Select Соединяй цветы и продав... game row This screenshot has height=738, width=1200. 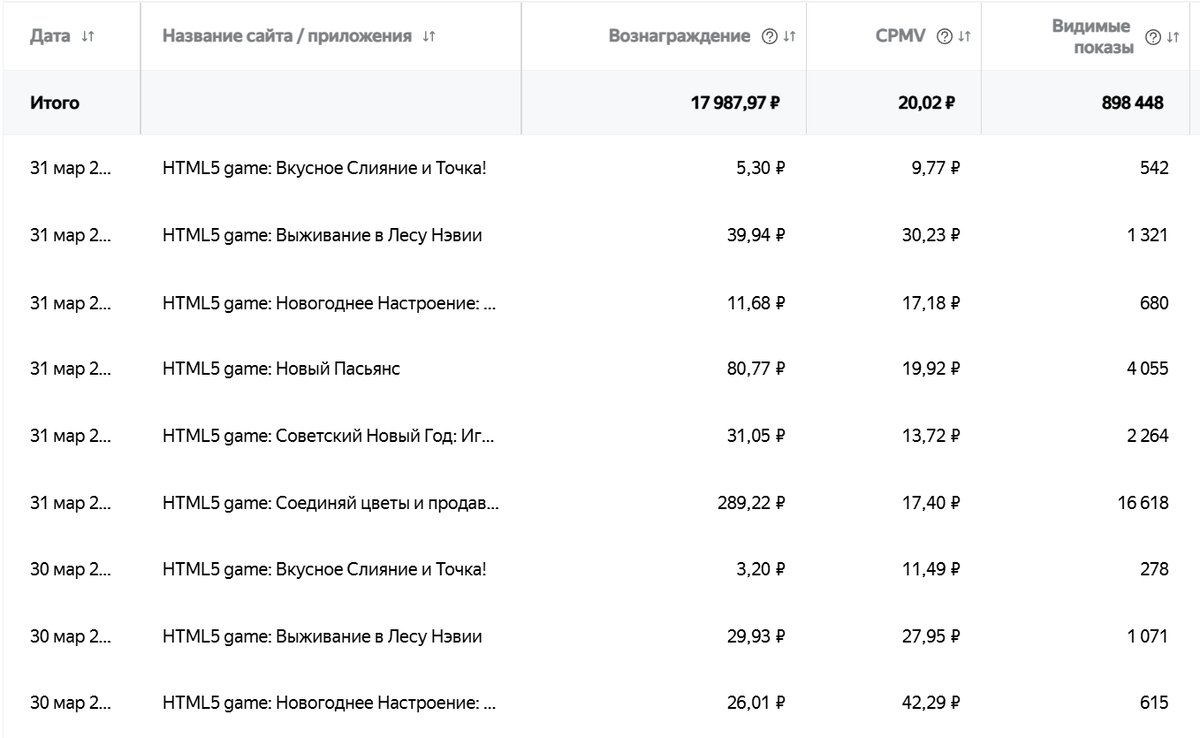tap(600, 503)
